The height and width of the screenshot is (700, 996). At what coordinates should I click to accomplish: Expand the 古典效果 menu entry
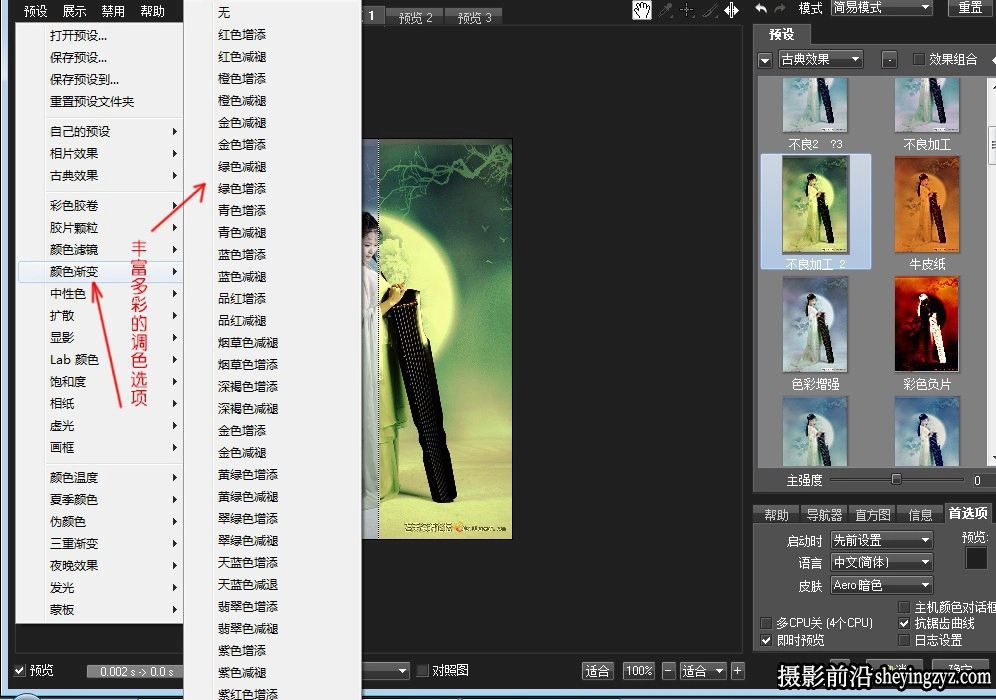click(x=100, y=176)
